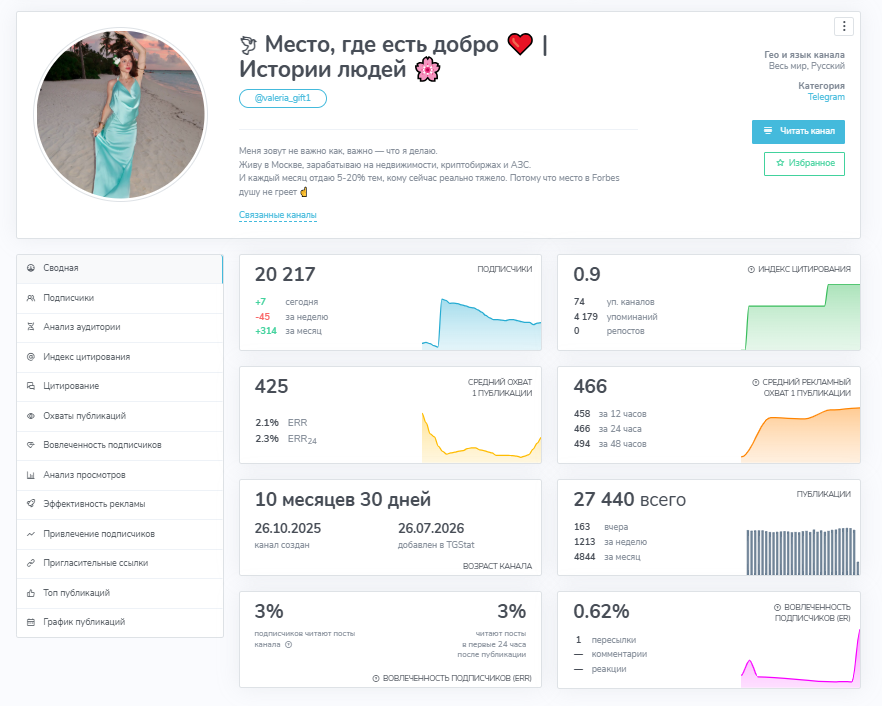Click the Эффективность рекламы megaphone icon
Image resolution: width=882 pixels, height=706 pixels.
pos(31,504)
